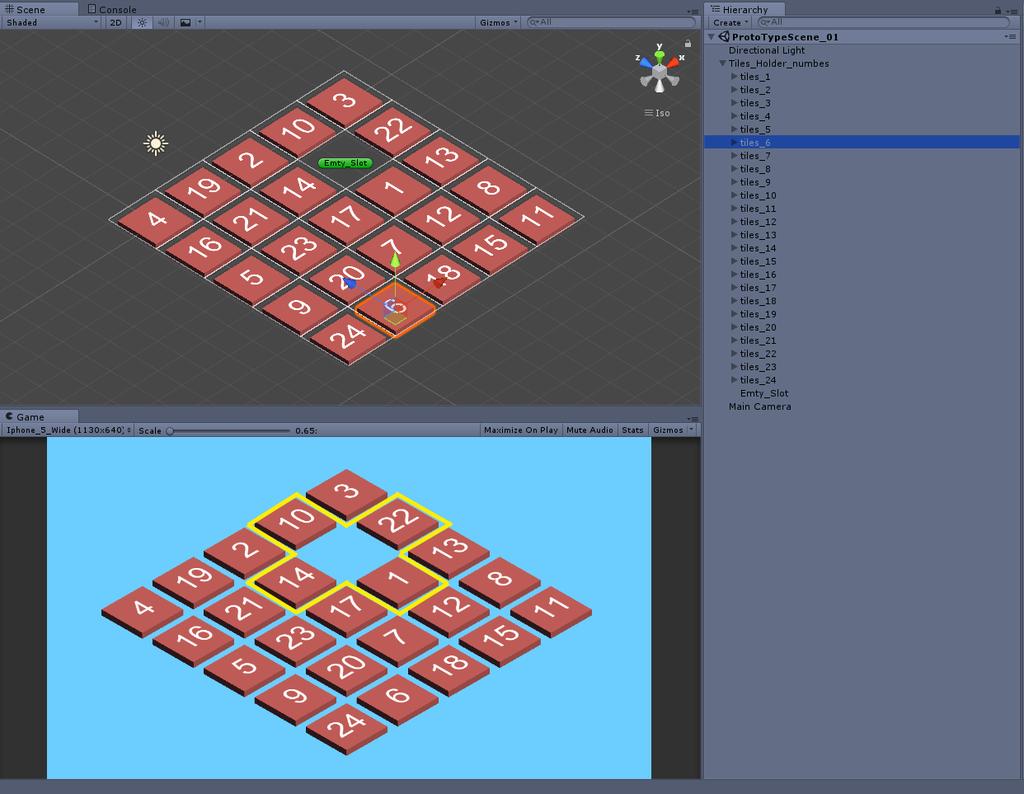
Task: Click the Unity logo icon beside ProtoTypeScene_01
Action: (x=724, y=37)
